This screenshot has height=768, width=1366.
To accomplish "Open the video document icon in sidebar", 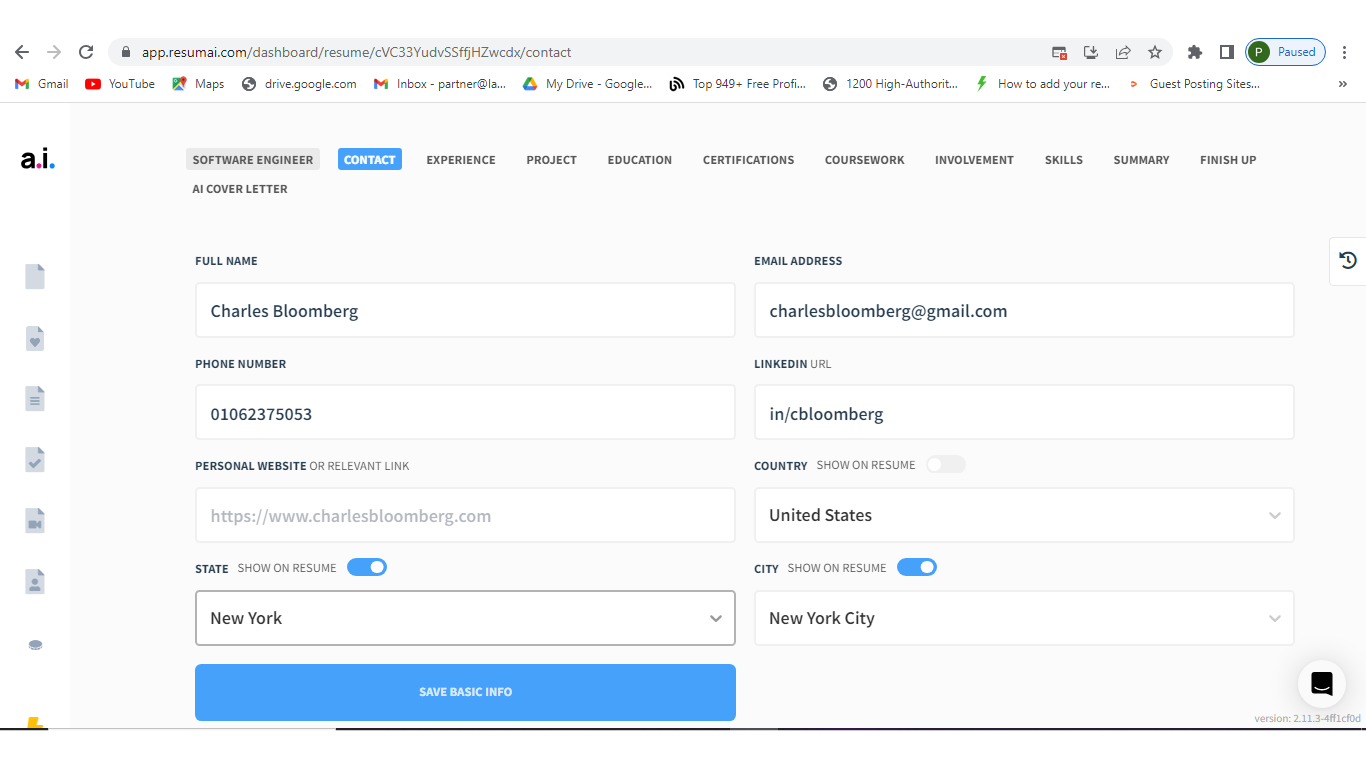I will click(x=35, y=521).
